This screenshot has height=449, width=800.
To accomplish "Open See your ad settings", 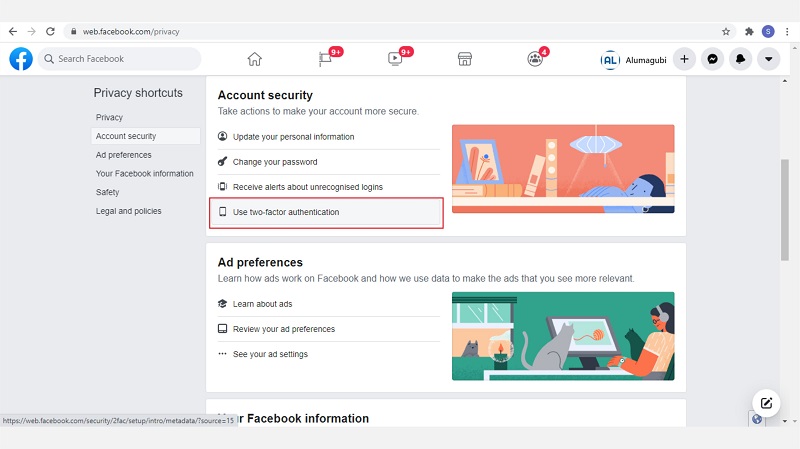I will (x=328, y=354).
